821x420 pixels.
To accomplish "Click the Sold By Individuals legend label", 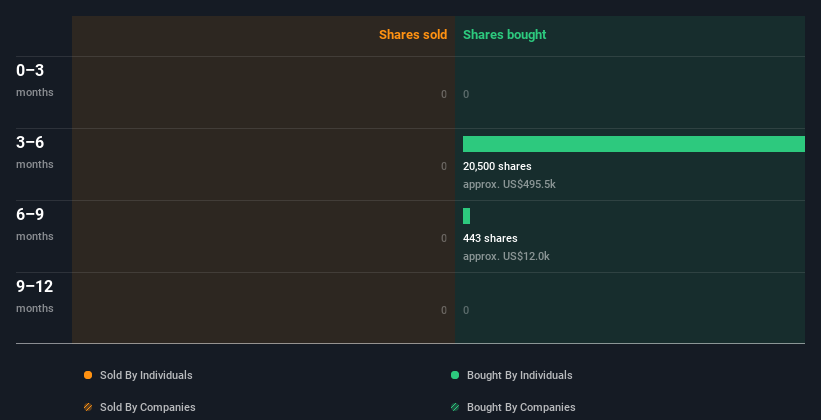I will coord(146,375).
